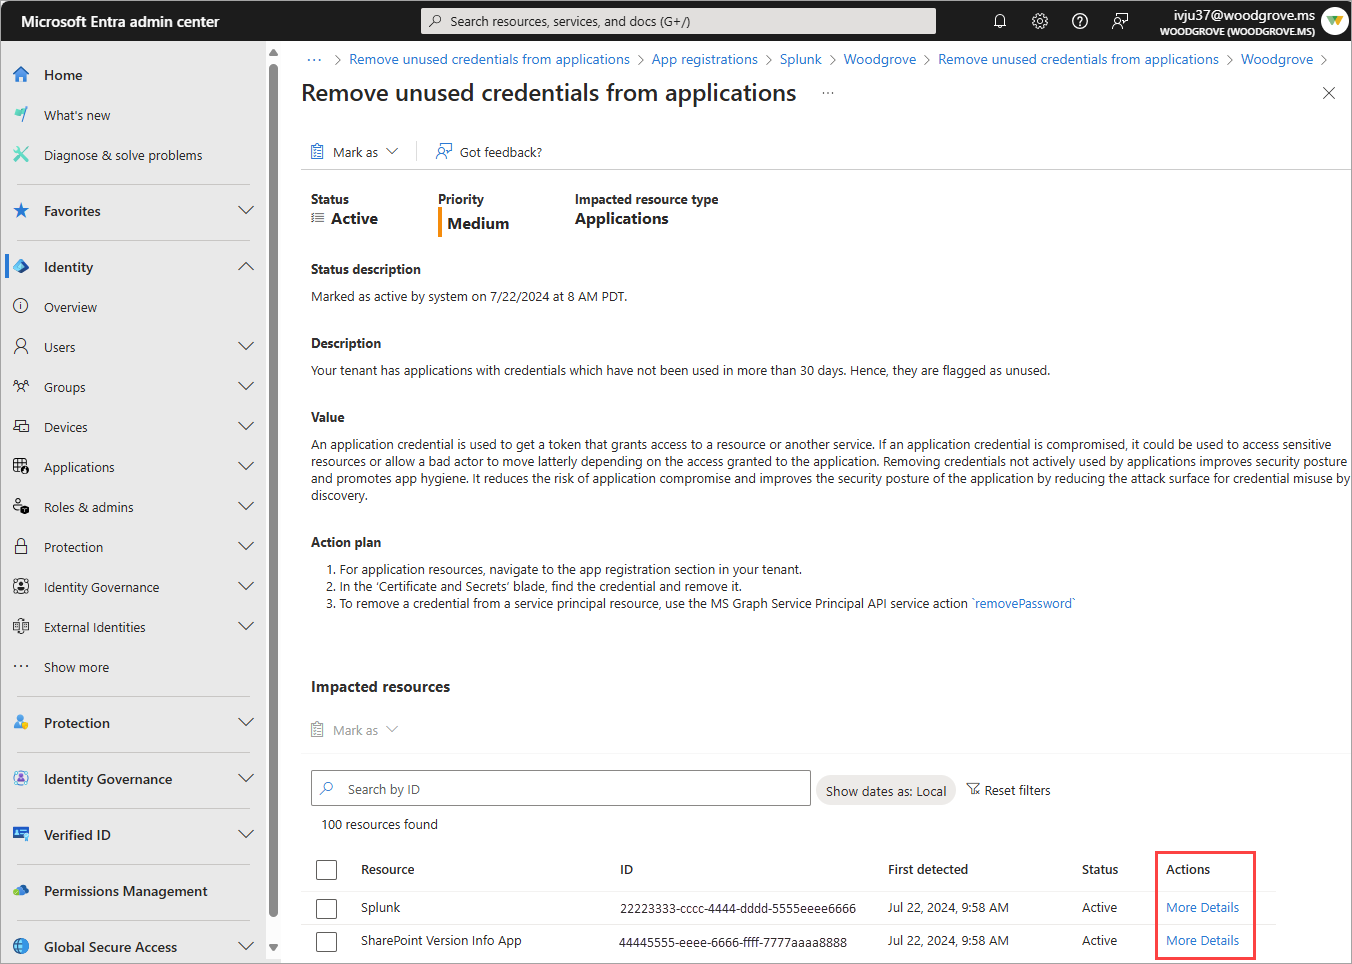Image resolution: width=1352 pixels, height=964 pixels.
Task: Click the Diagnose & solve problems icon
Action: click(21, 155)
